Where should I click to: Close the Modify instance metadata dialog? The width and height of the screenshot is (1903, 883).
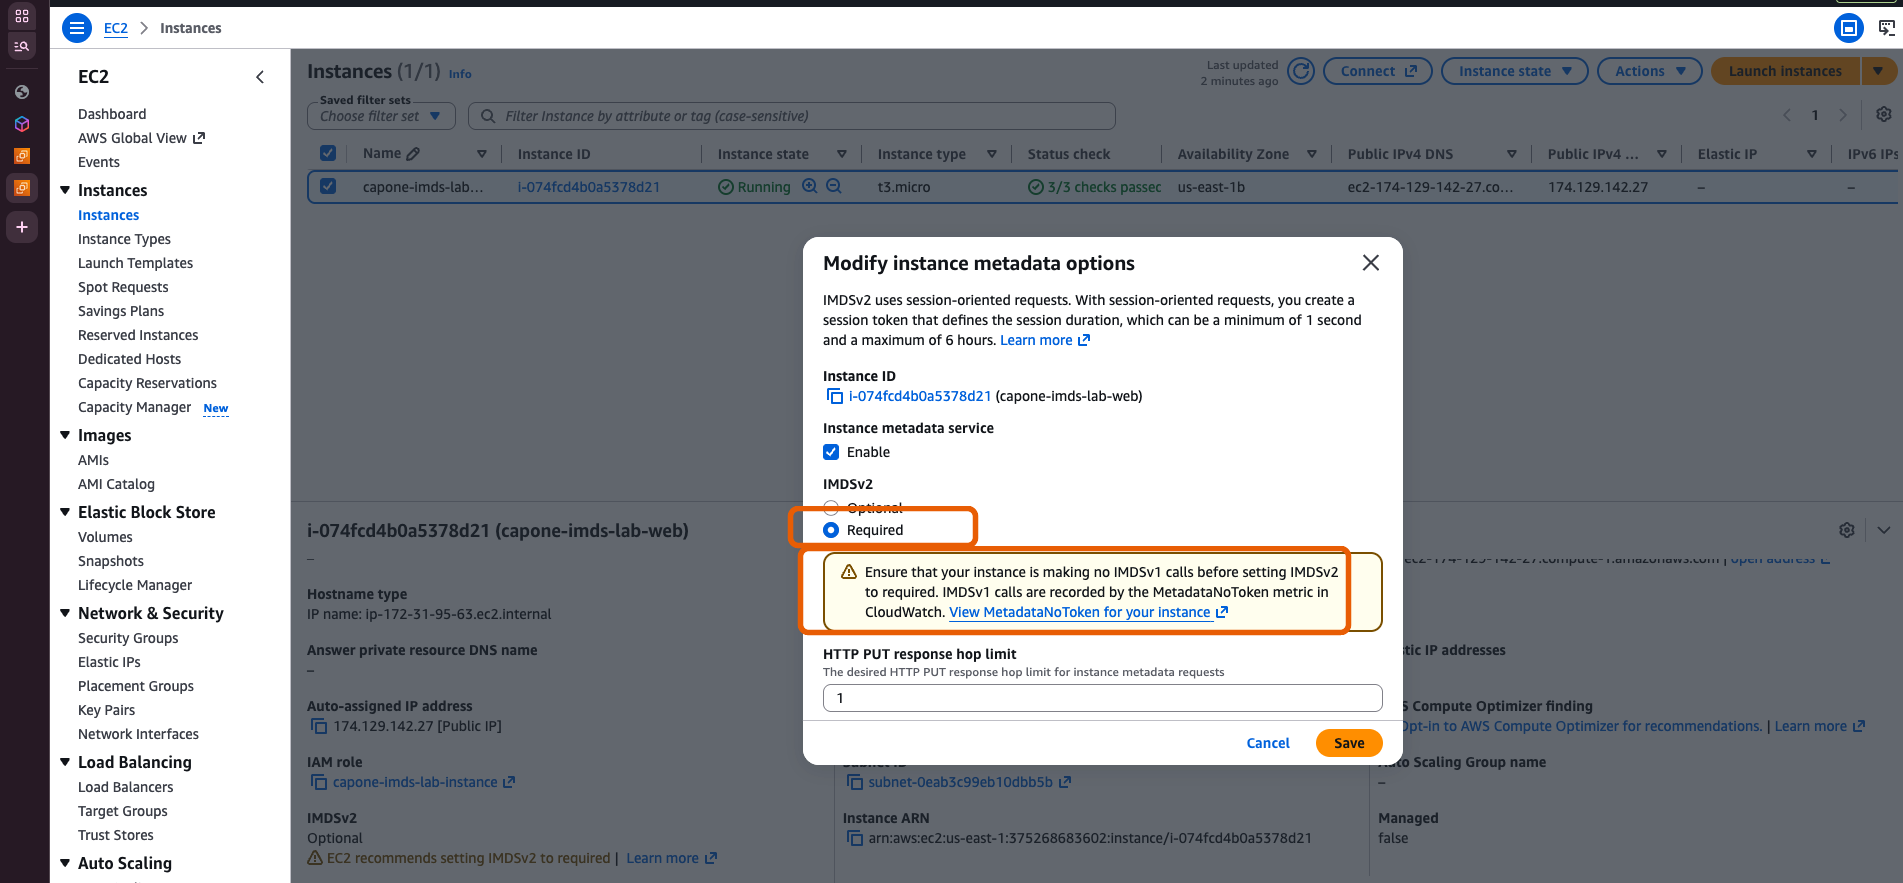pos(1370,262)
